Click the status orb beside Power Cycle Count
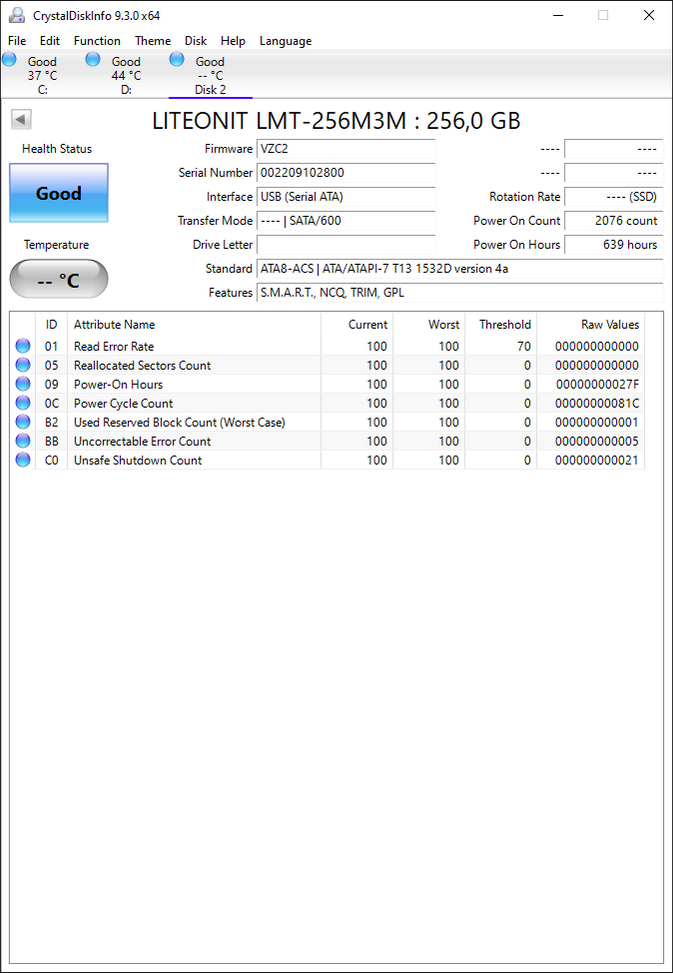673x973 pixels. (23, 404)
